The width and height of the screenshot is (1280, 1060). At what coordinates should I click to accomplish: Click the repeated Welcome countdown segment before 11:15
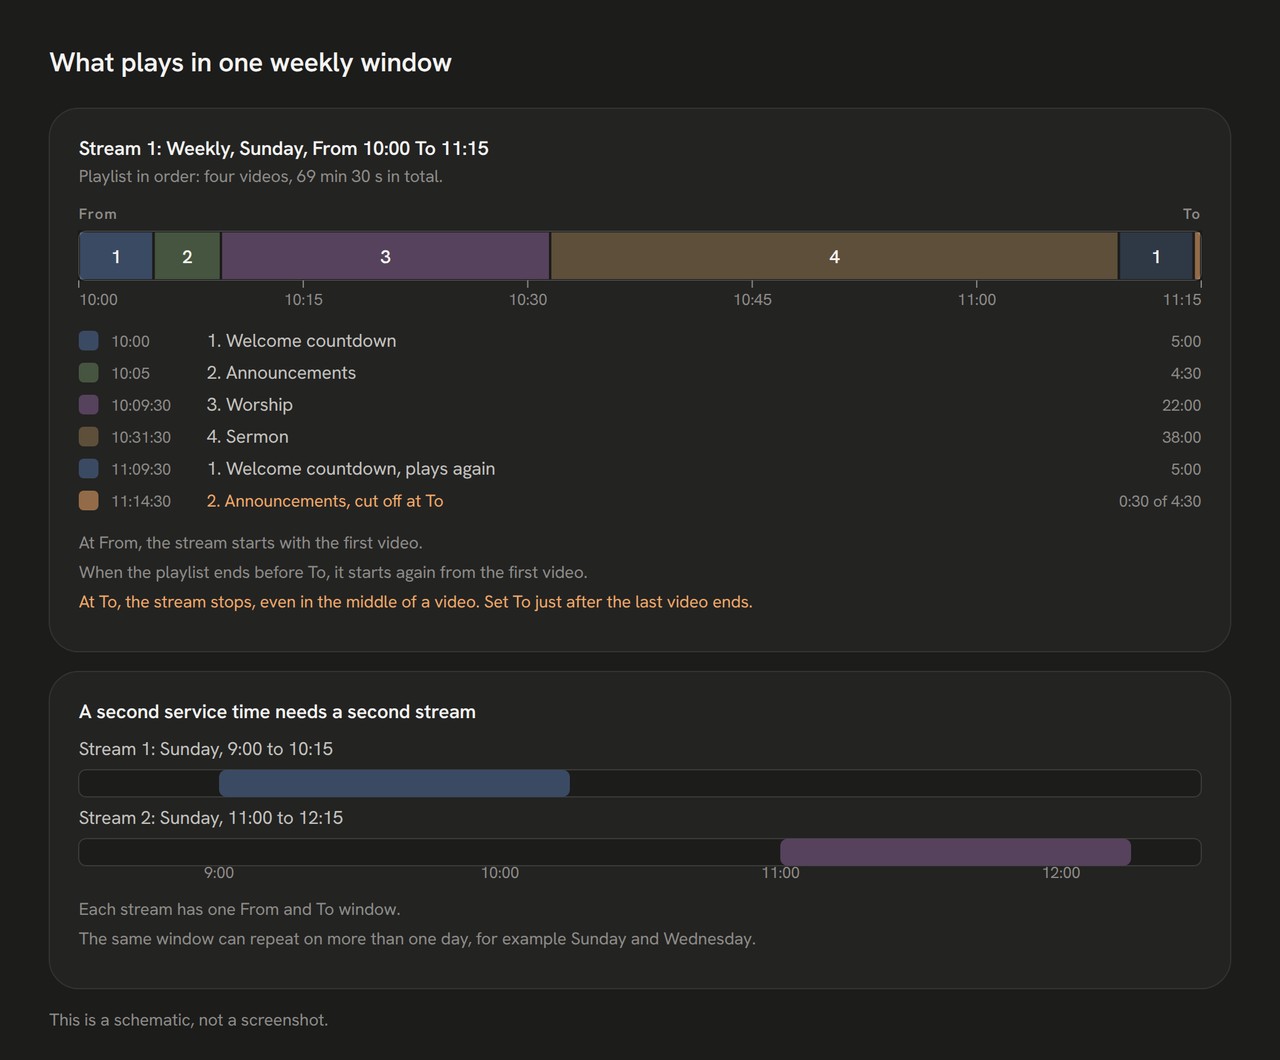pyautogui.click(x=1156, y=257)
